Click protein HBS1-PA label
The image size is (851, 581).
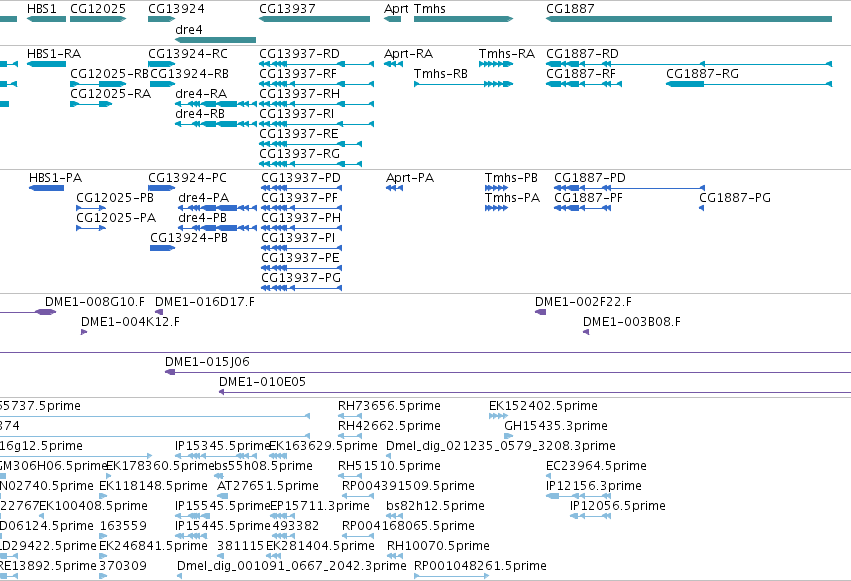click(x=55, y=178)
